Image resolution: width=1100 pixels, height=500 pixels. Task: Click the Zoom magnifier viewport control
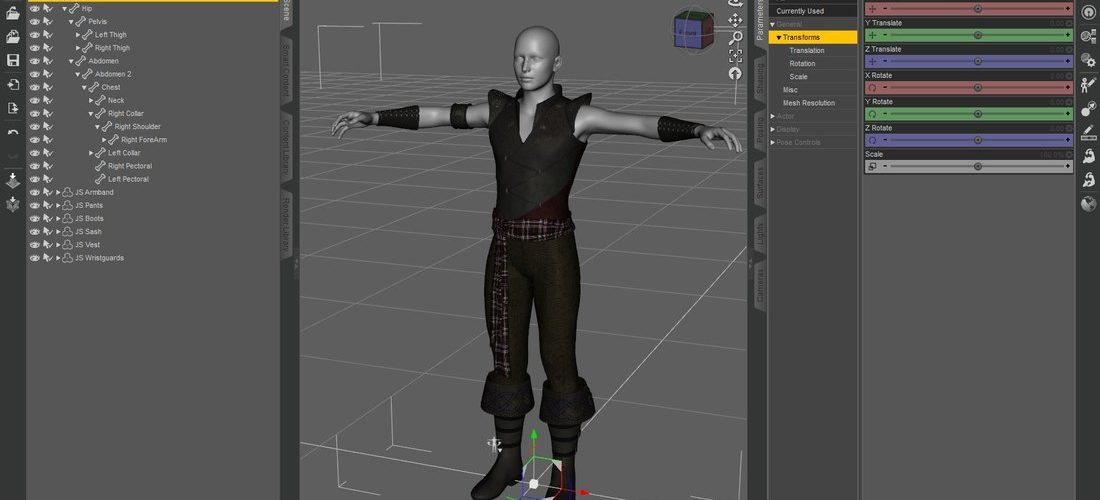coord(736,37)
